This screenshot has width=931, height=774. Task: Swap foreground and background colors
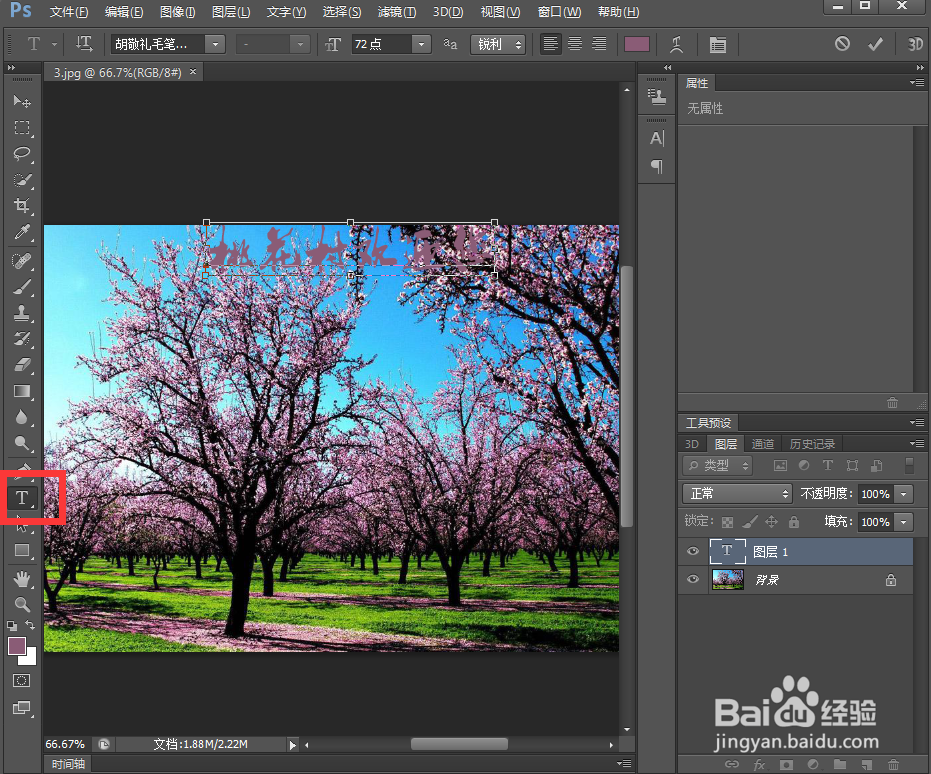(x=30, y=625)
